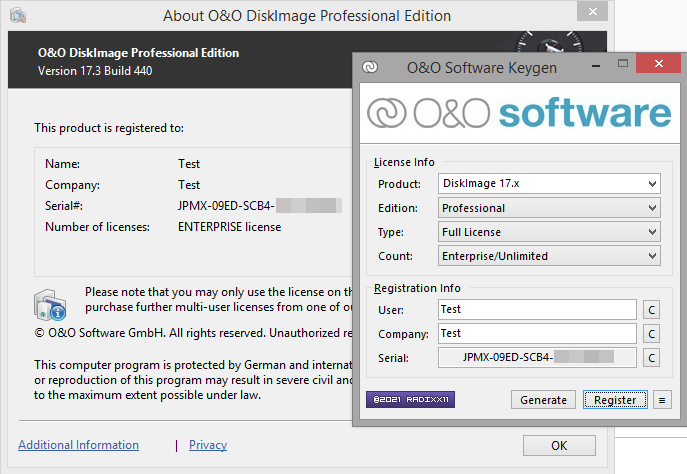The height and width of the screenshot is (474, 687).
Task: Clear the User field with its C button
Action: (x=652, y=310)
